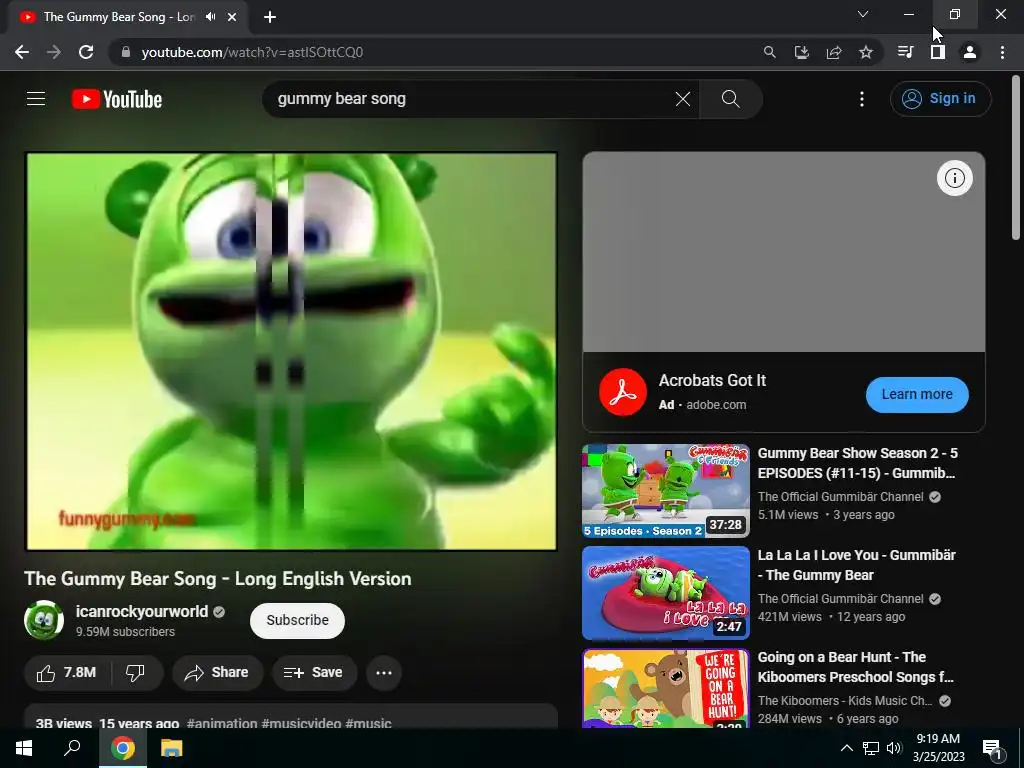Click the address bar URL
Image resolution: width=1024 pixels, height=768 pixels.
click(252, 52)
